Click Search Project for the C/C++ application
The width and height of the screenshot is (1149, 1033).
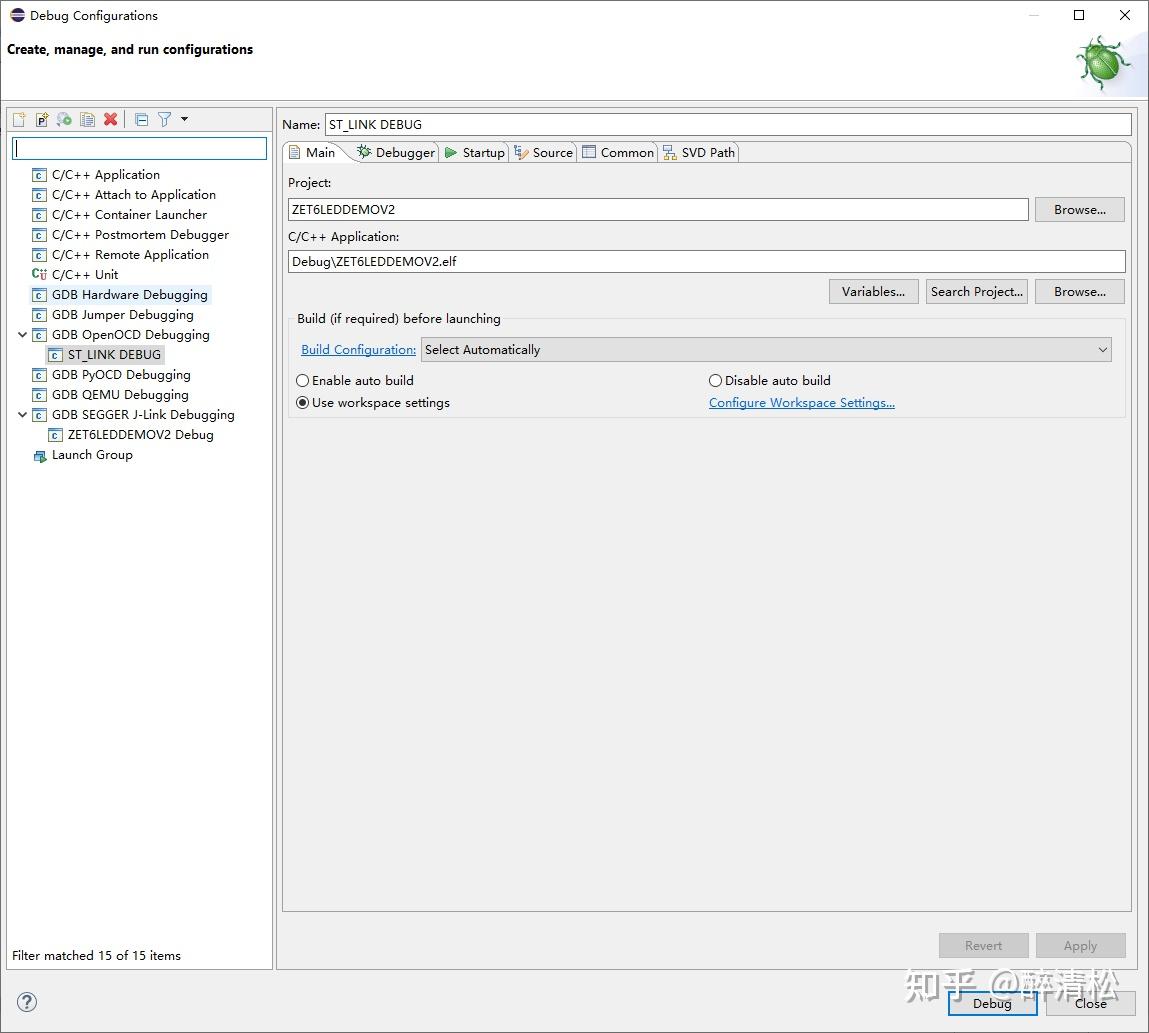point(976,291)
